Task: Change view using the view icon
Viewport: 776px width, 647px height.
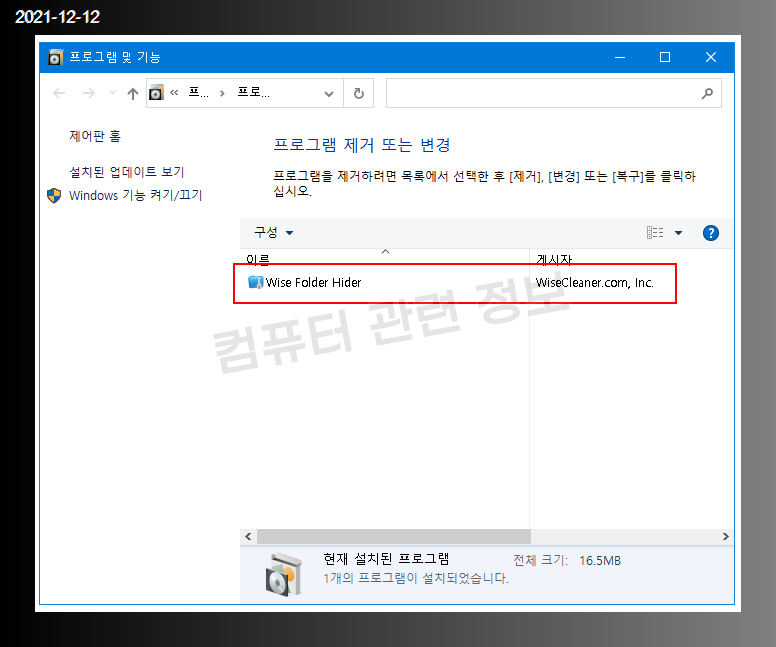Action: coord(655,233)
